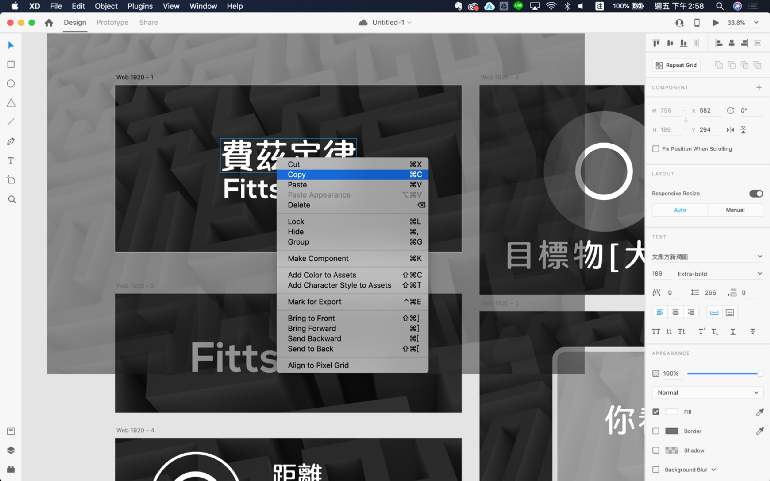Click the mobile device preview icon
The width and height of the screenshot is (770, 481).
pyautogui.click(x=696, y=23)
